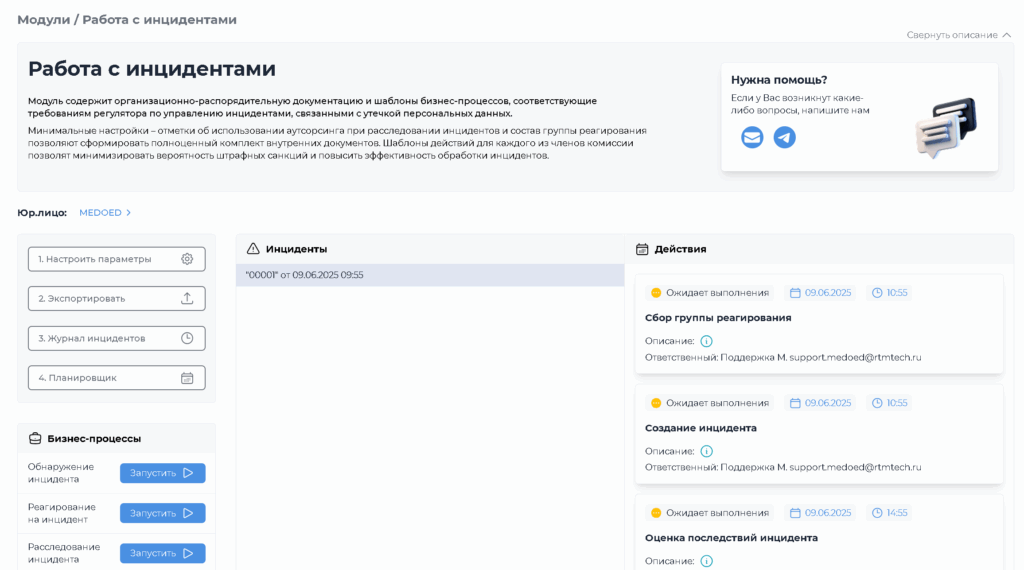Open 2. Экспортировать
The image size is (1024, 570).
coord(116,298)
